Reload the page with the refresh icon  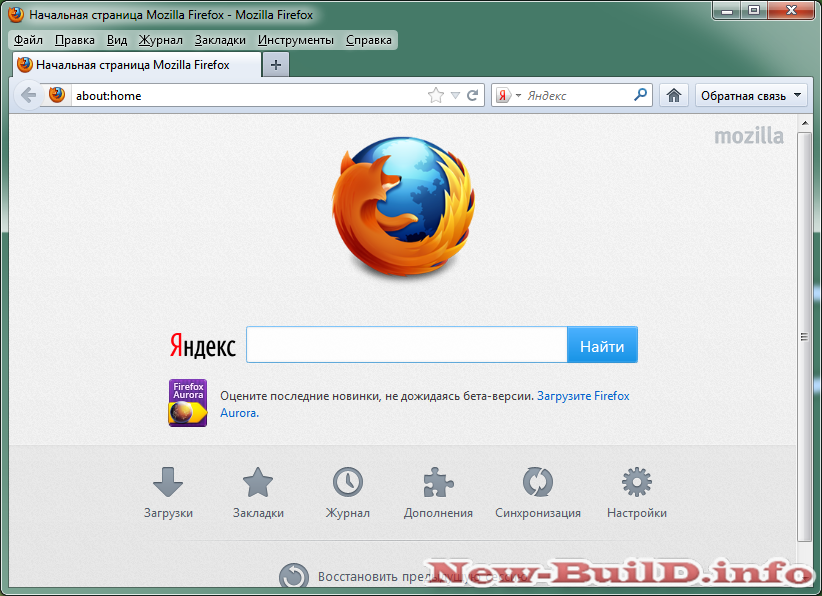click(x=472, y=95)
